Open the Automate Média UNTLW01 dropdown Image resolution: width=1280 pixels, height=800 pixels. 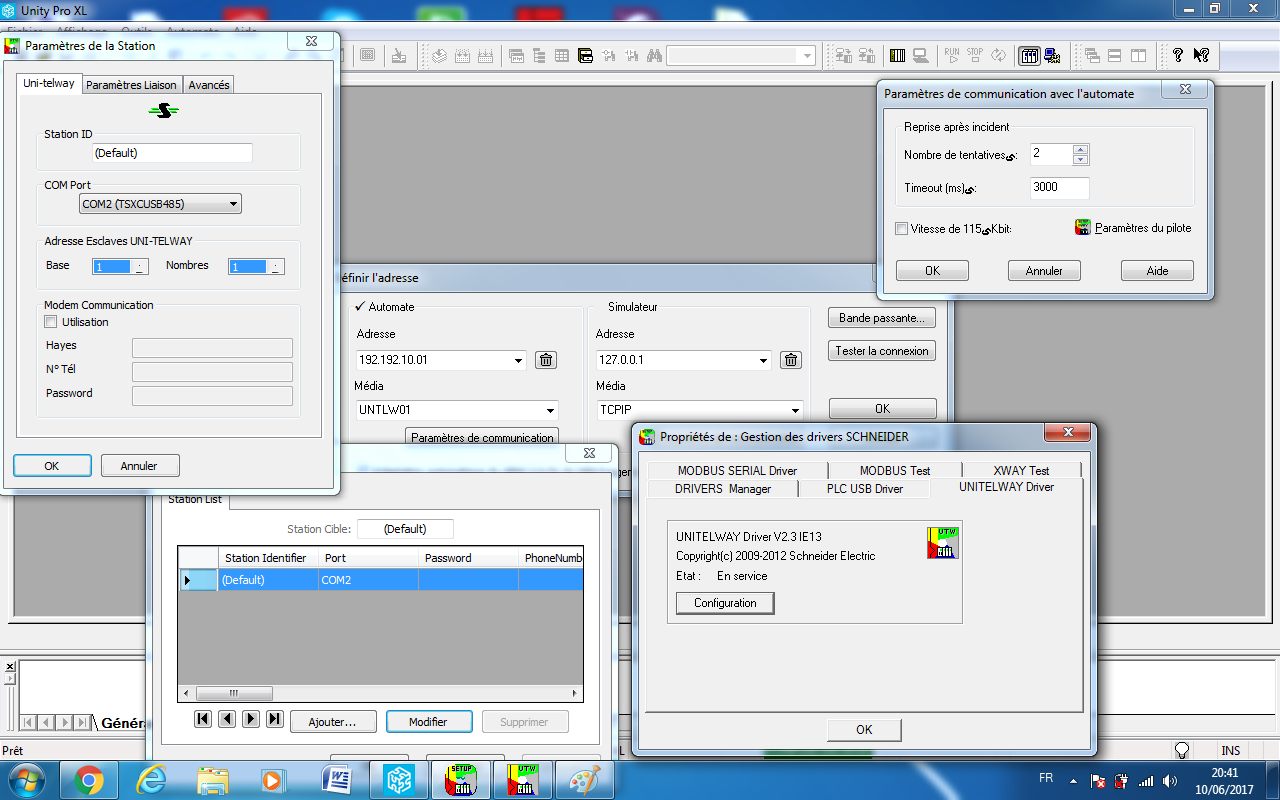coord(550,410)
